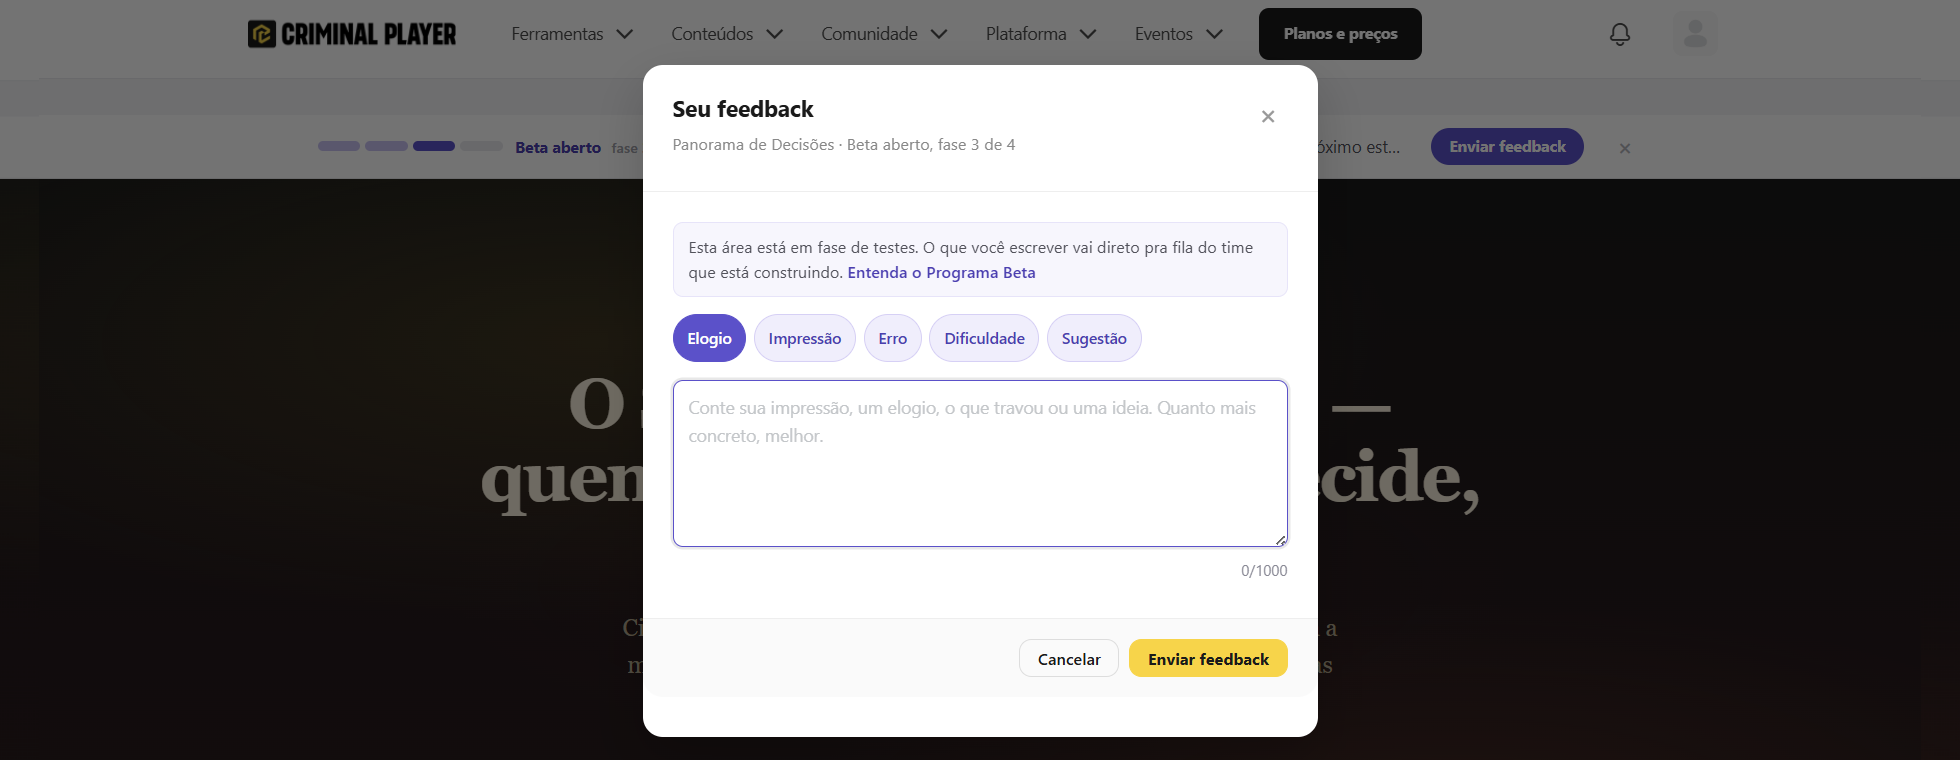The height and width of the screenshot is (760, 1960).
Task: Open the user profile avatar
Action: point(1695,34)
